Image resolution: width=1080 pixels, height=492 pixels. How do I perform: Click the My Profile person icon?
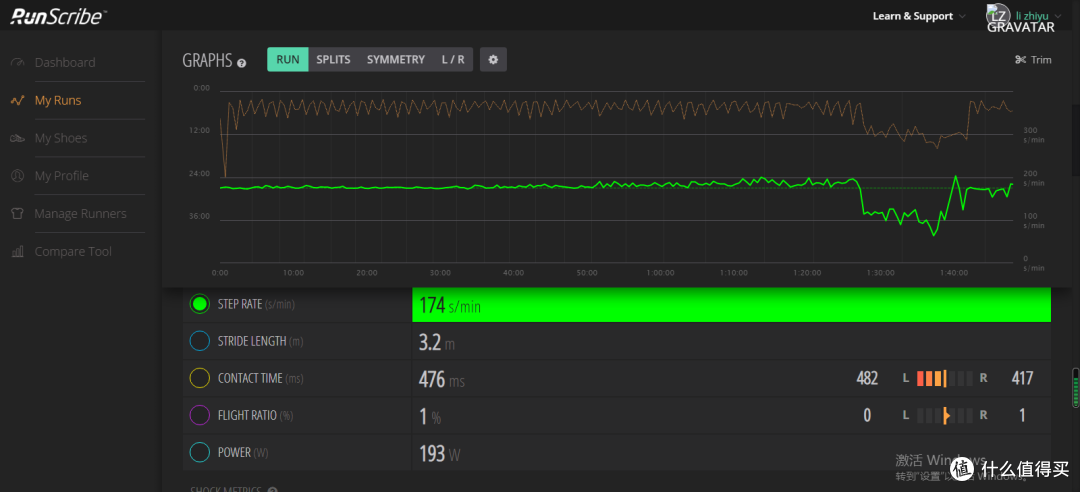18,176
